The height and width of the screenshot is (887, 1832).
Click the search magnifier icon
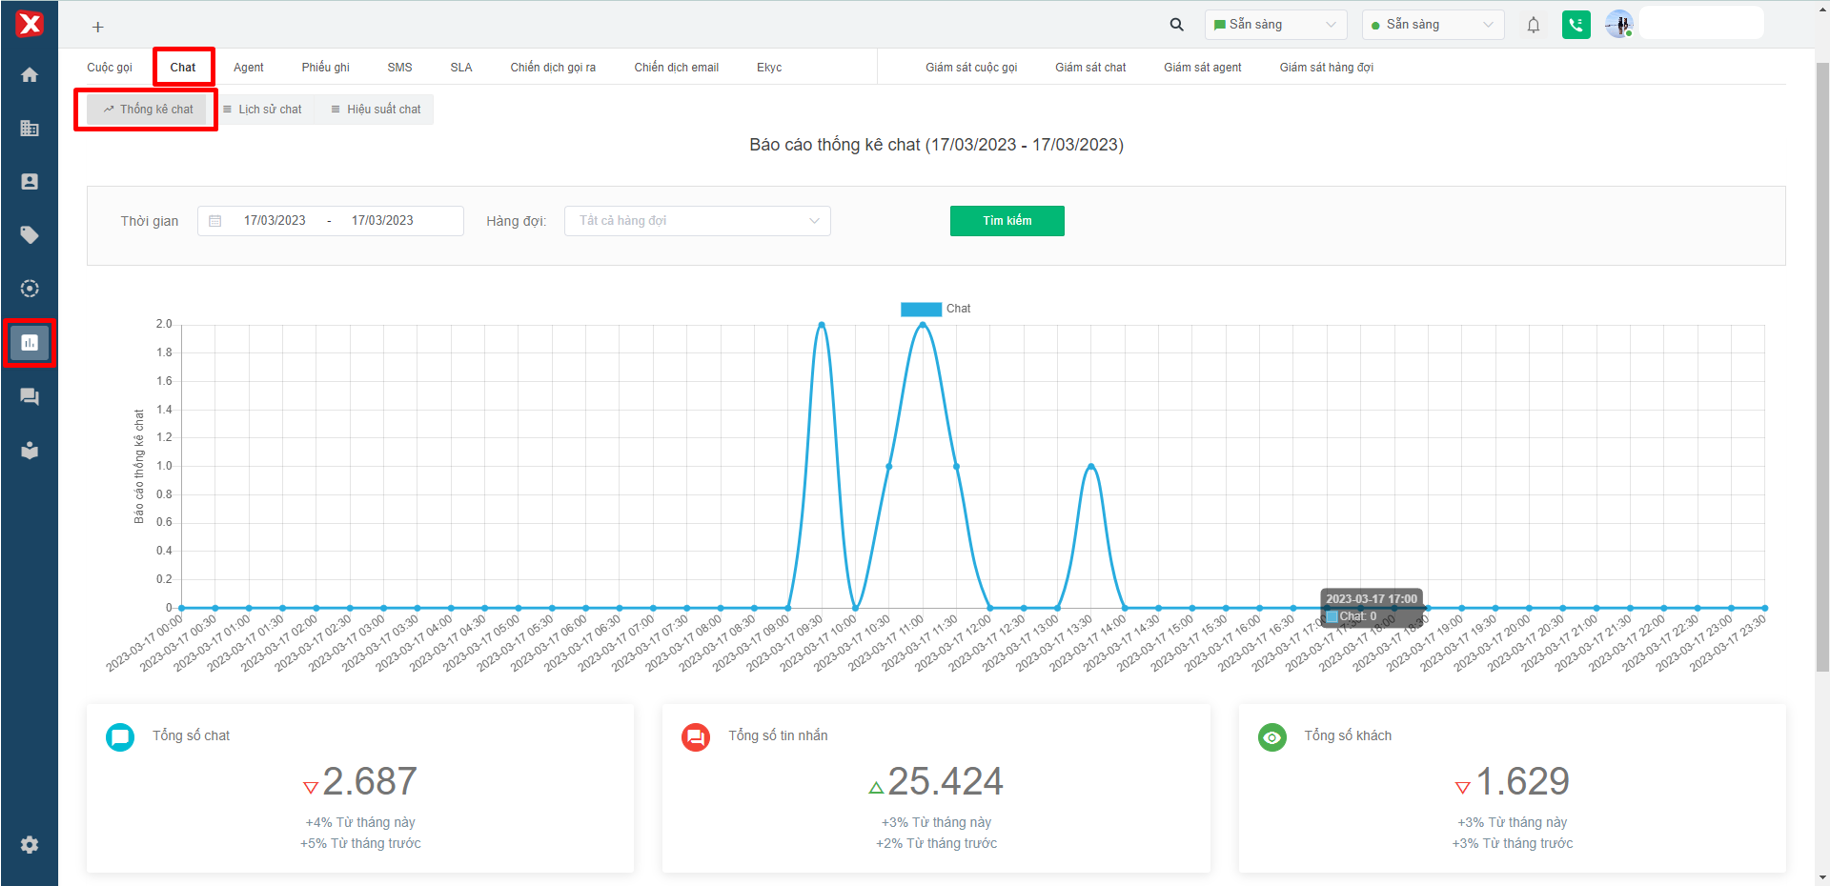pos(1177,25)
